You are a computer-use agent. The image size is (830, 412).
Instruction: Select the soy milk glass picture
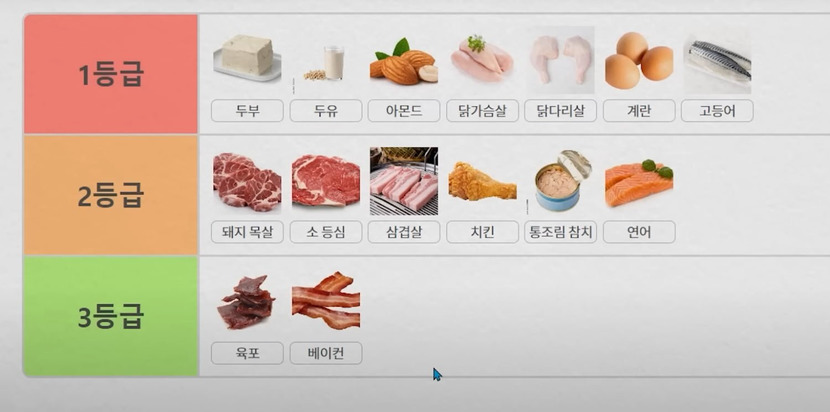[x=325, y=62]
